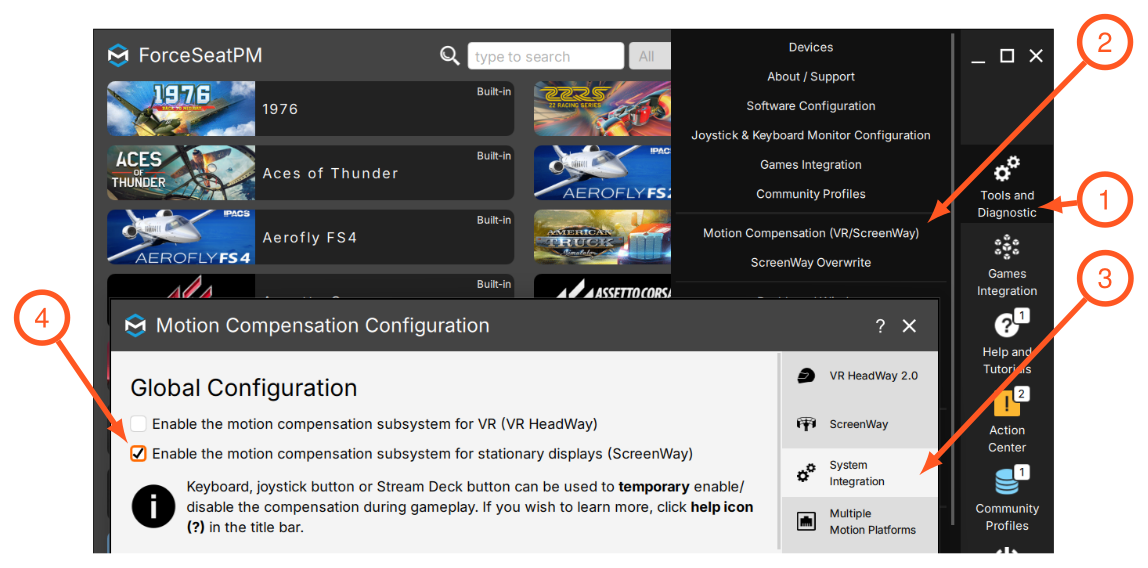Image resolution: width=1148 pixels, height=568 pixels.
Task: Open the 1976 game profile
Action: pyautogui.click(x=310, y=108)
